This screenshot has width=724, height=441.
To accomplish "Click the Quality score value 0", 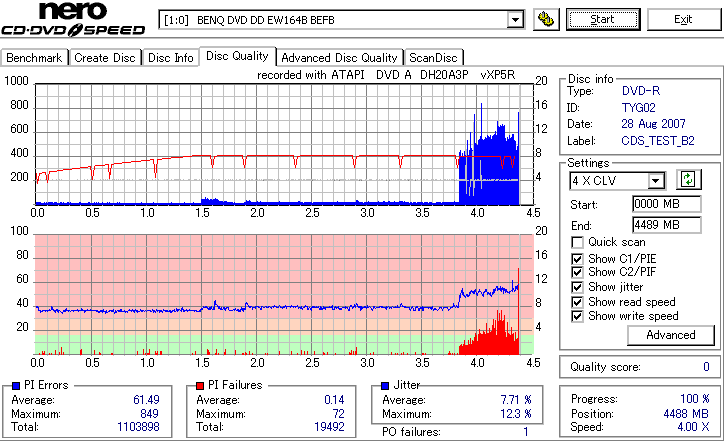I will (x=706, y=367).
